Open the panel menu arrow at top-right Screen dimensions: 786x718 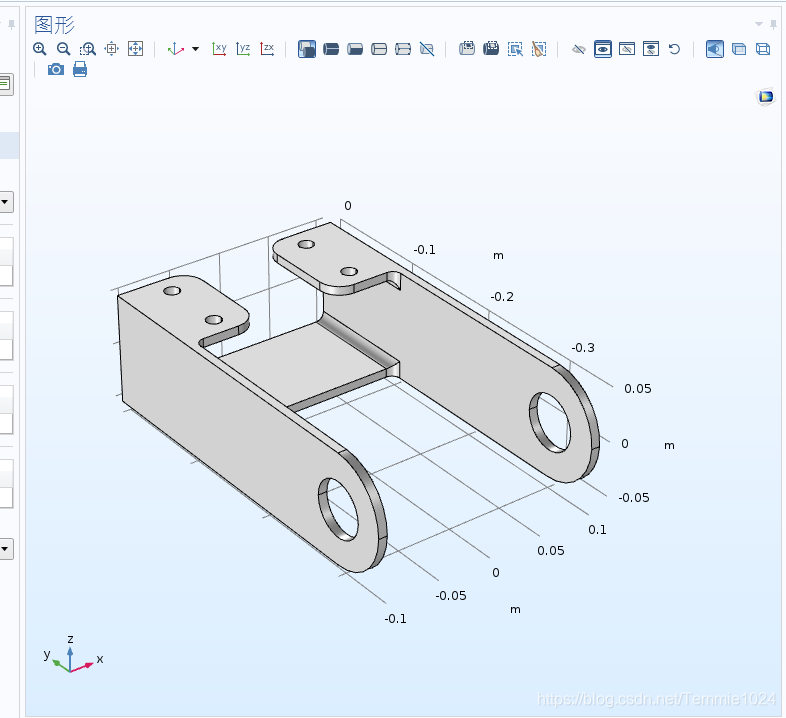pyautogui.click(x=759, y=24)
